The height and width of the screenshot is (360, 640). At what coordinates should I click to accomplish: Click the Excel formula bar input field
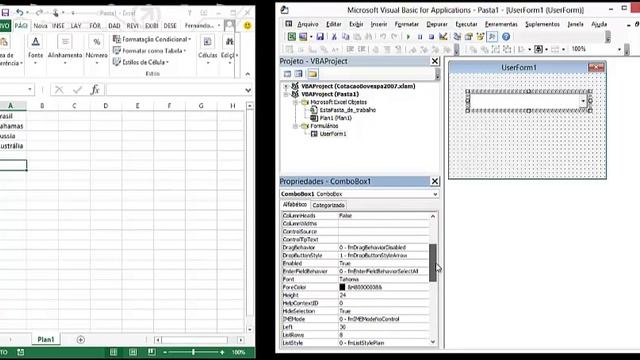click(x=175, y=89)
